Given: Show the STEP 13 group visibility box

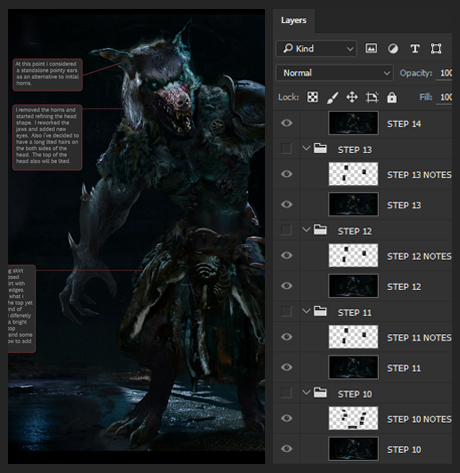Looking at the screenshot, I should tap(286, 148).
